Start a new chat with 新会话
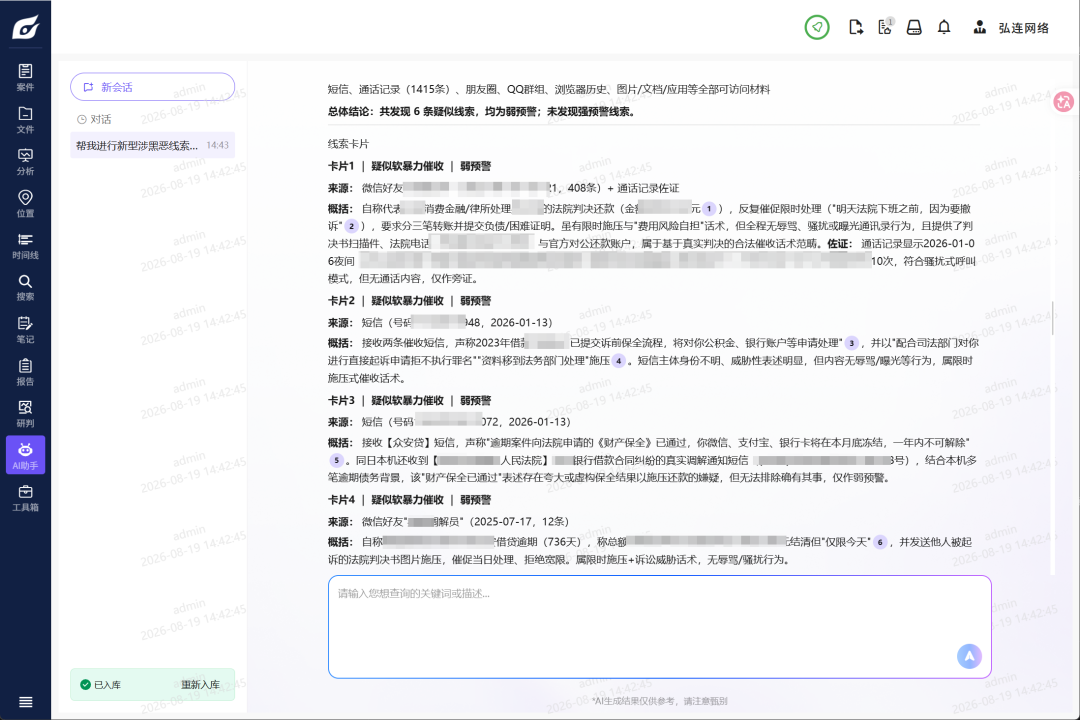Image resolution: width=1080 pixels, height=720 pixels. 152,87
